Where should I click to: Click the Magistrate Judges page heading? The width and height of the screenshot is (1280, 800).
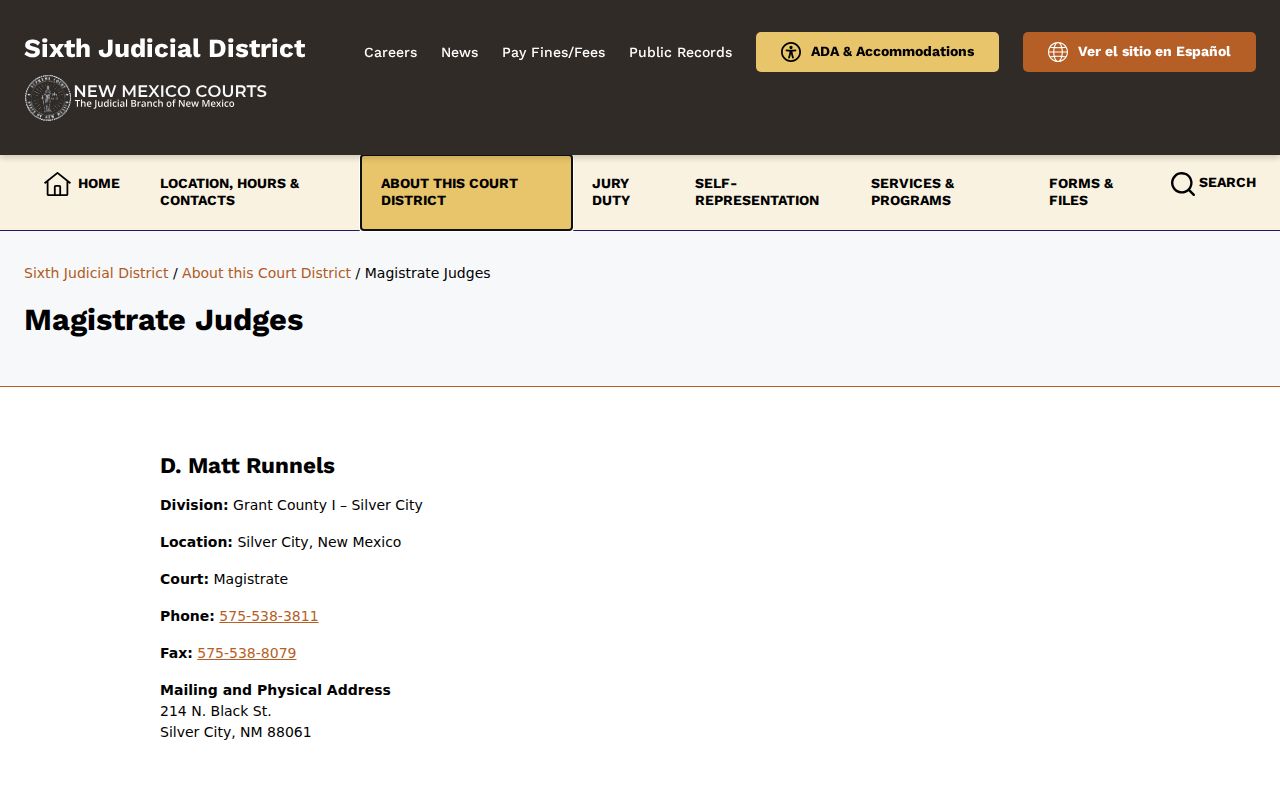[x=164, y=320]
